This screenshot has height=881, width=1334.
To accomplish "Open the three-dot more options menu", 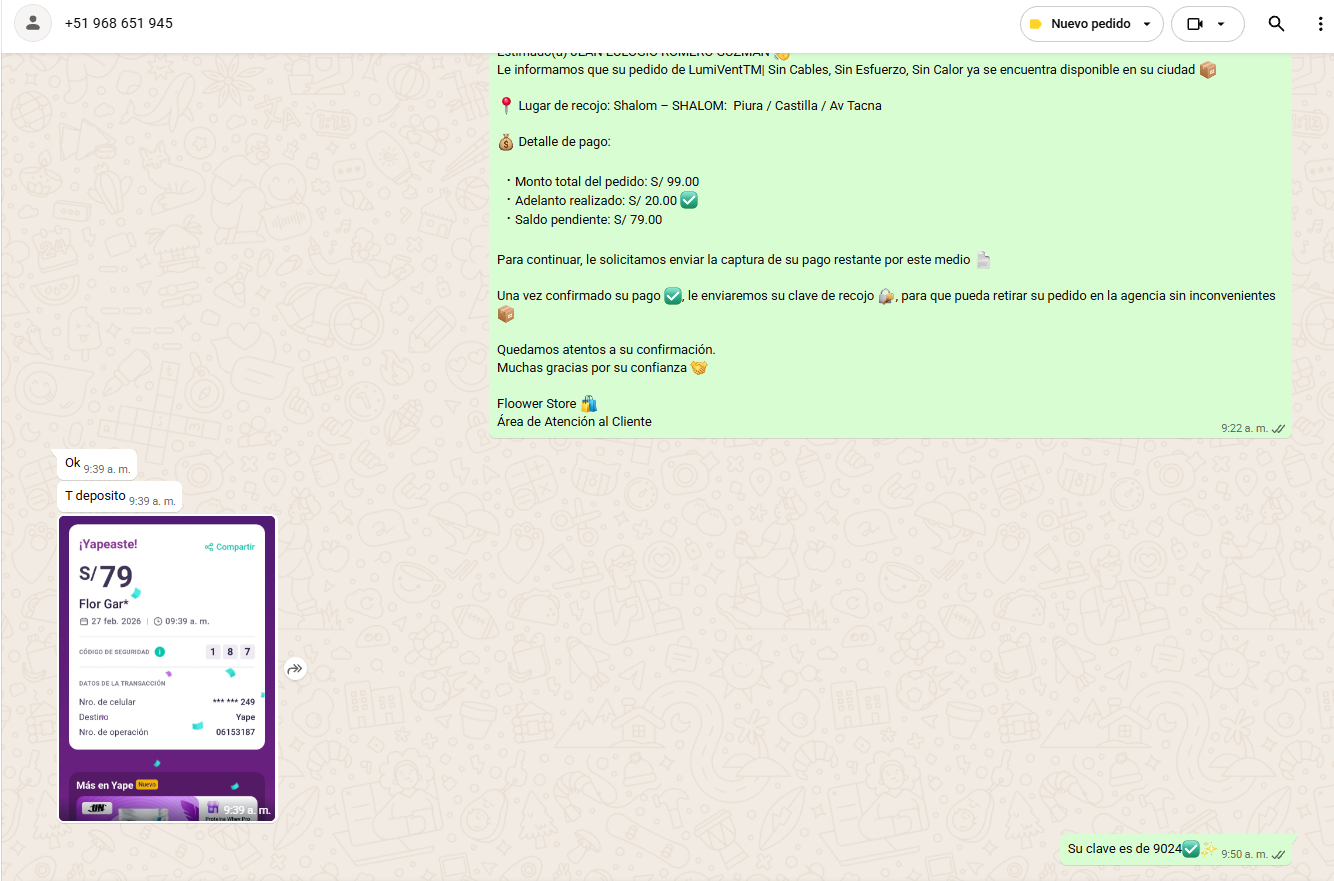I will (x=1320, y=24).
